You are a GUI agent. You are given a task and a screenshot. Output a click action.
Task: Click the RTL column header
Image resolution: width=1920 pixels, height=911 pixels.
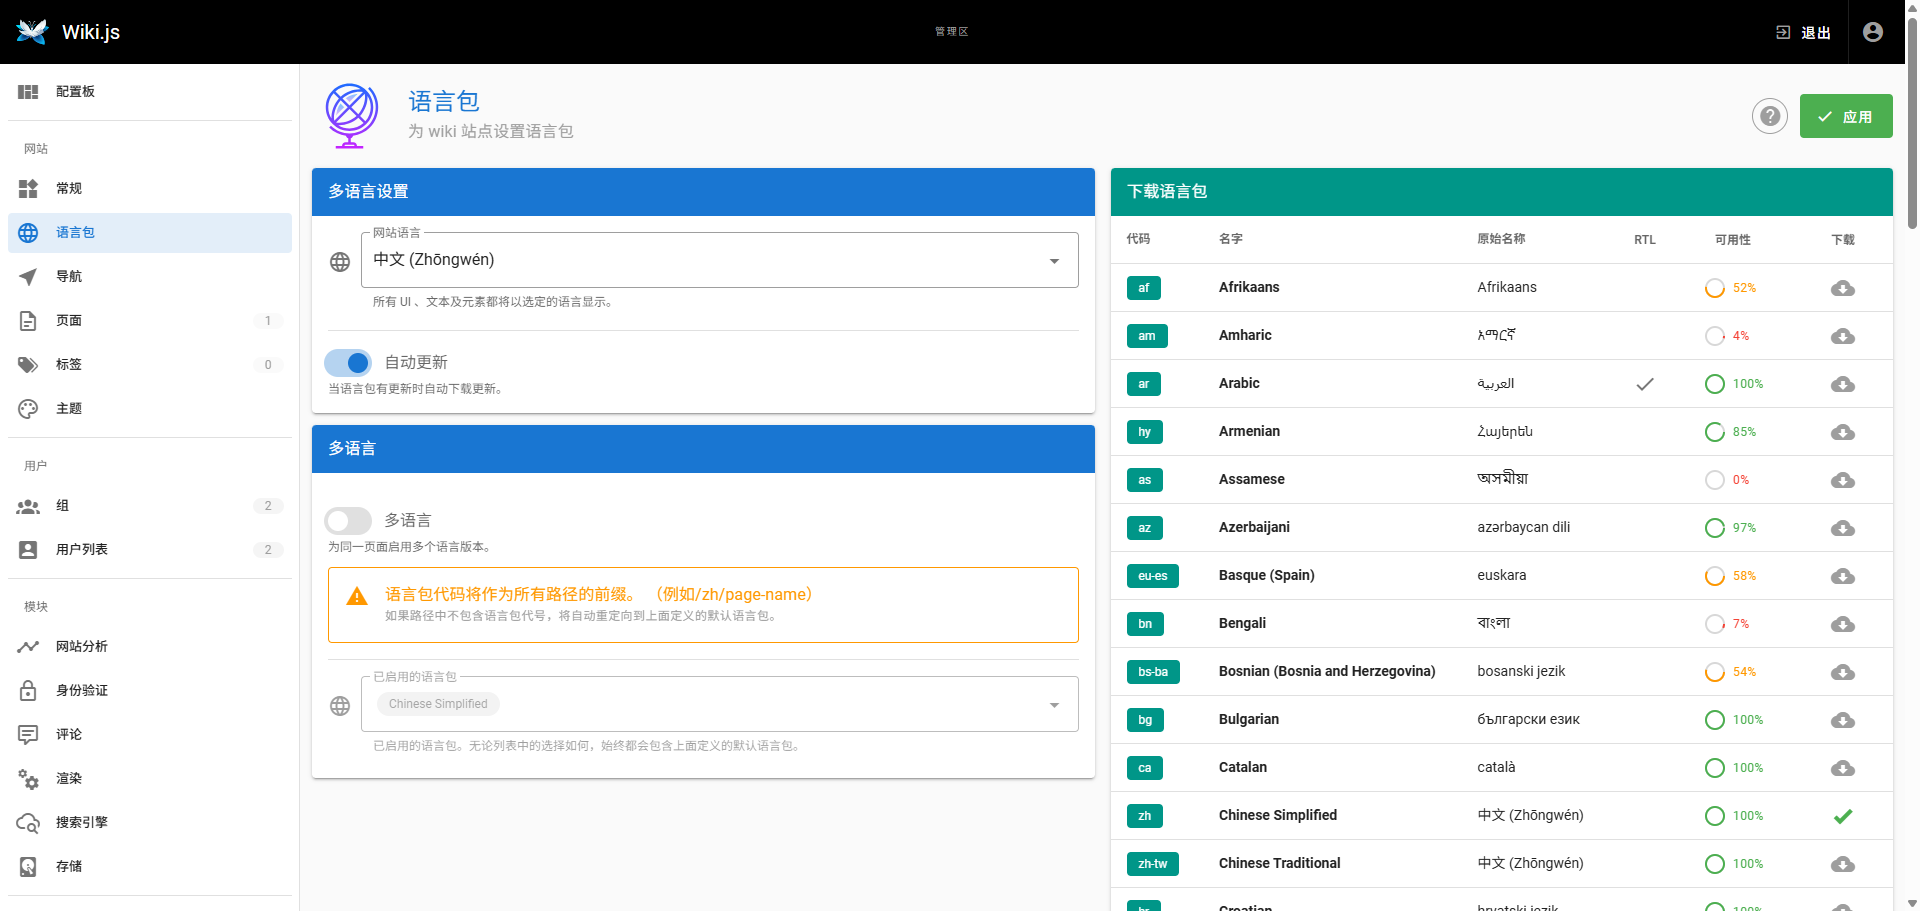[1645, 240]
